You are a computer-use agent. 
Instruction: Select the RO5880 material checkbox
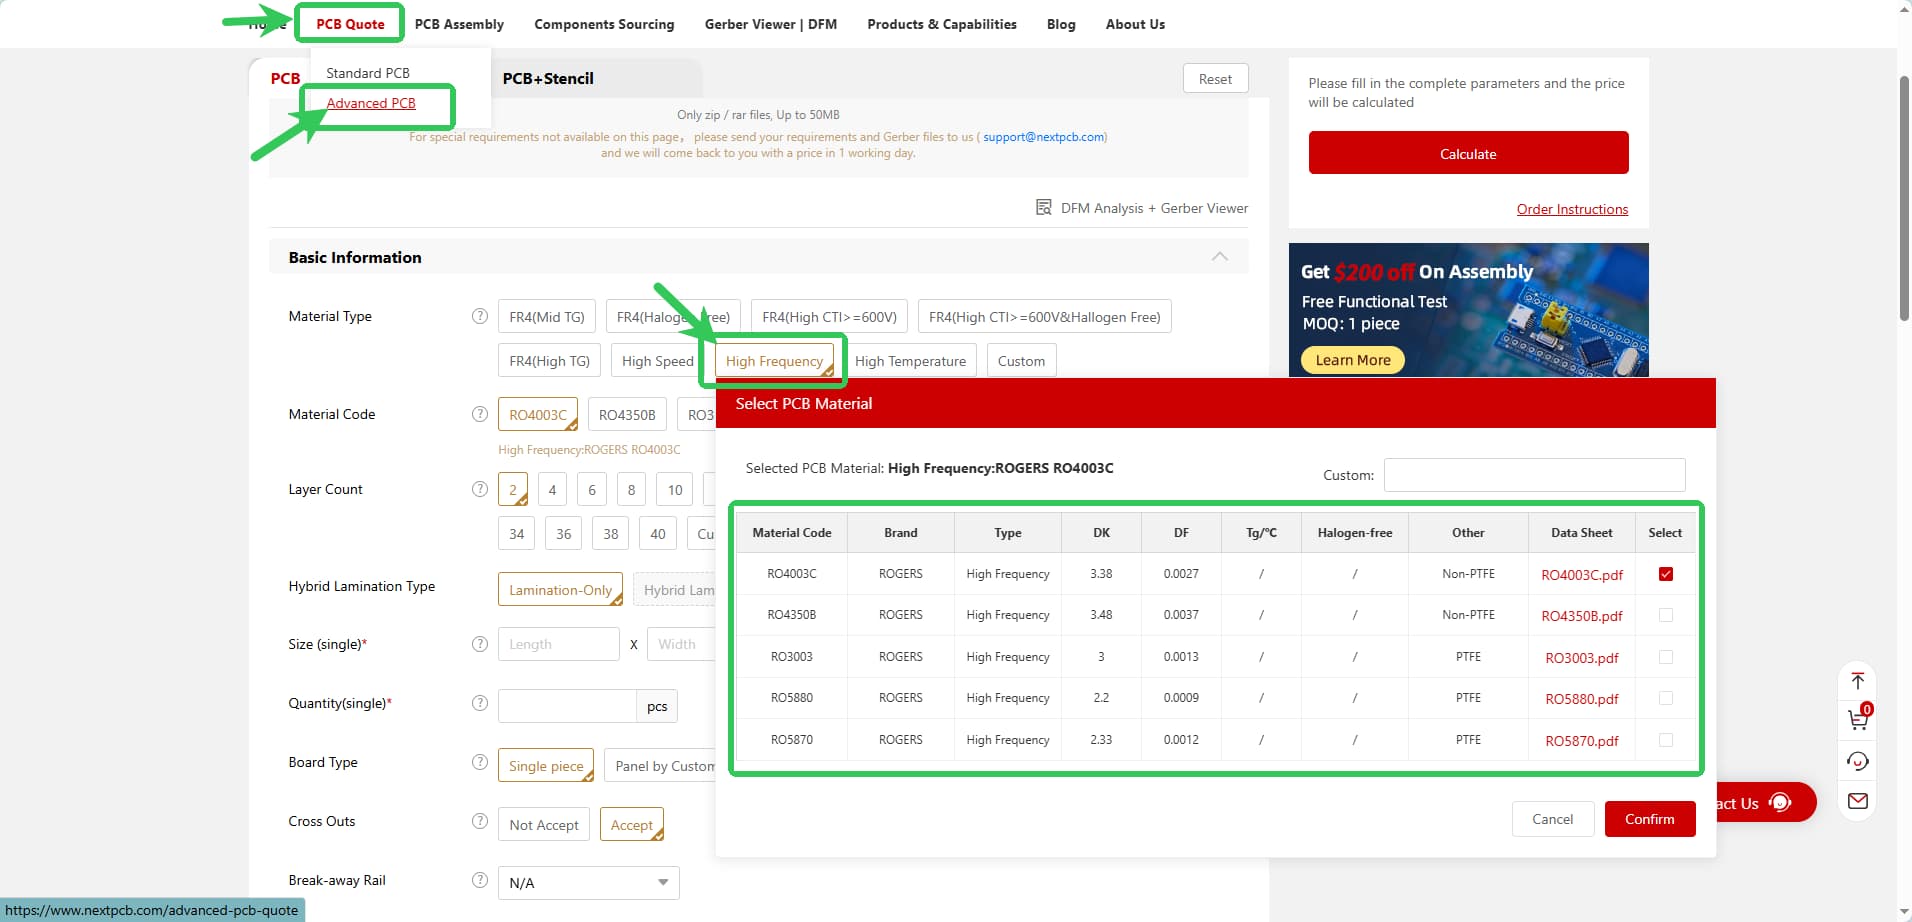(x=1665, y=698)
